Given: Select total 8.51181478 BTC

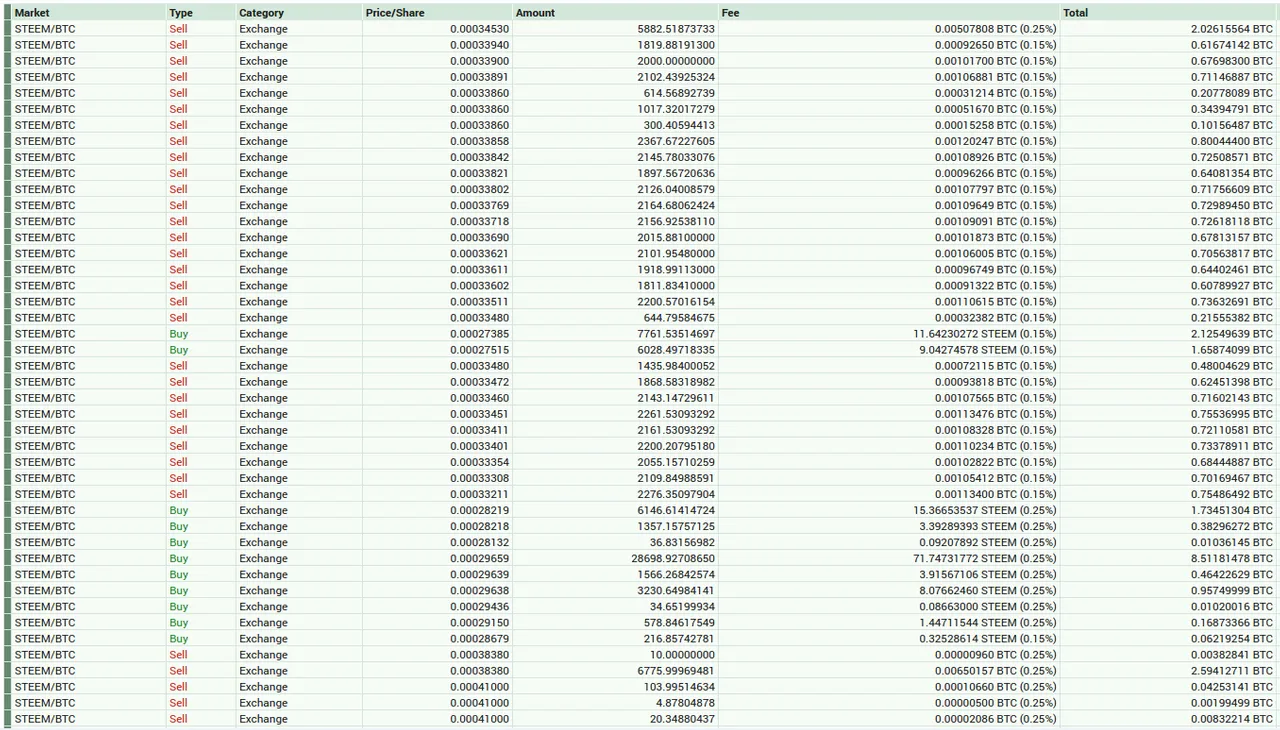Looking at the screenshot, I should [x=1232, y=558].
